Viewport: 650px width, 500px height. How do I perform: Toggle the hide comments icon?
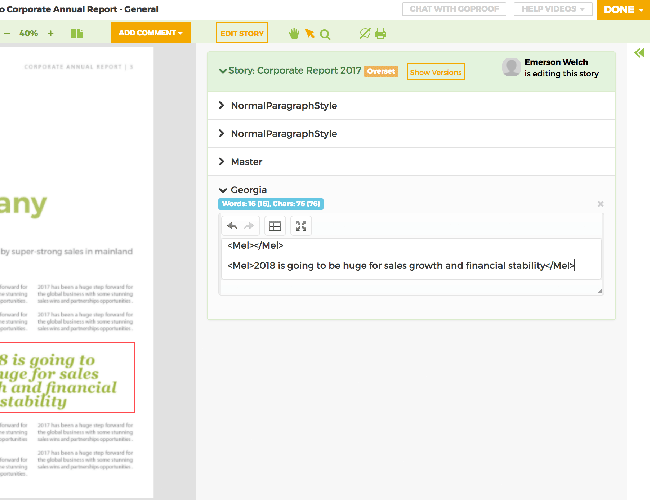coord(365,33)
